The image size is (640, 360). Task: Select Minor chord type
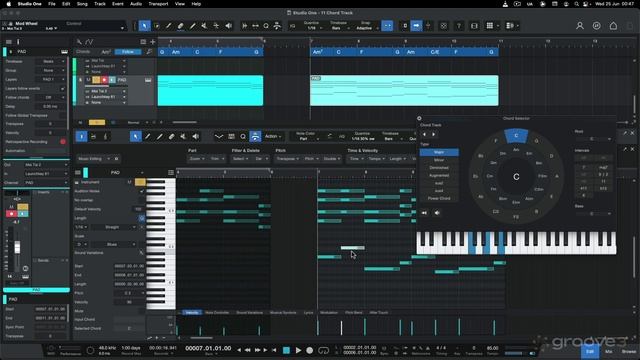pyautogui.click(x=439, y=160)
